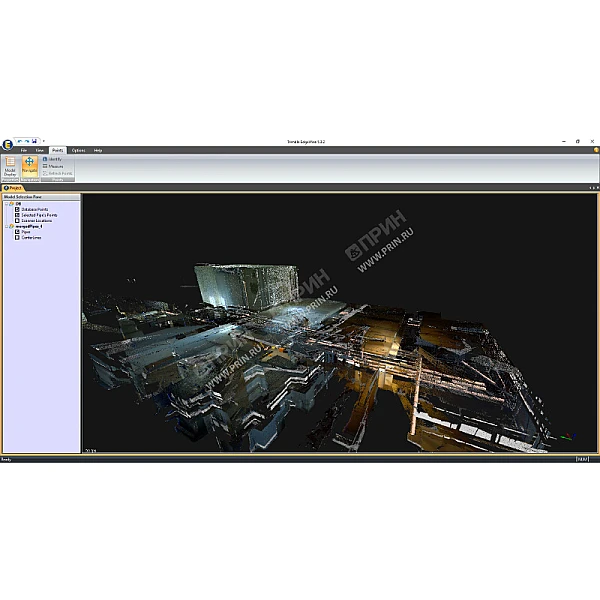The width and height of the screenshot is (600, 600).
Task: Click the 3D axis gizmo in viewport
Action: click(x=566, y=436)
